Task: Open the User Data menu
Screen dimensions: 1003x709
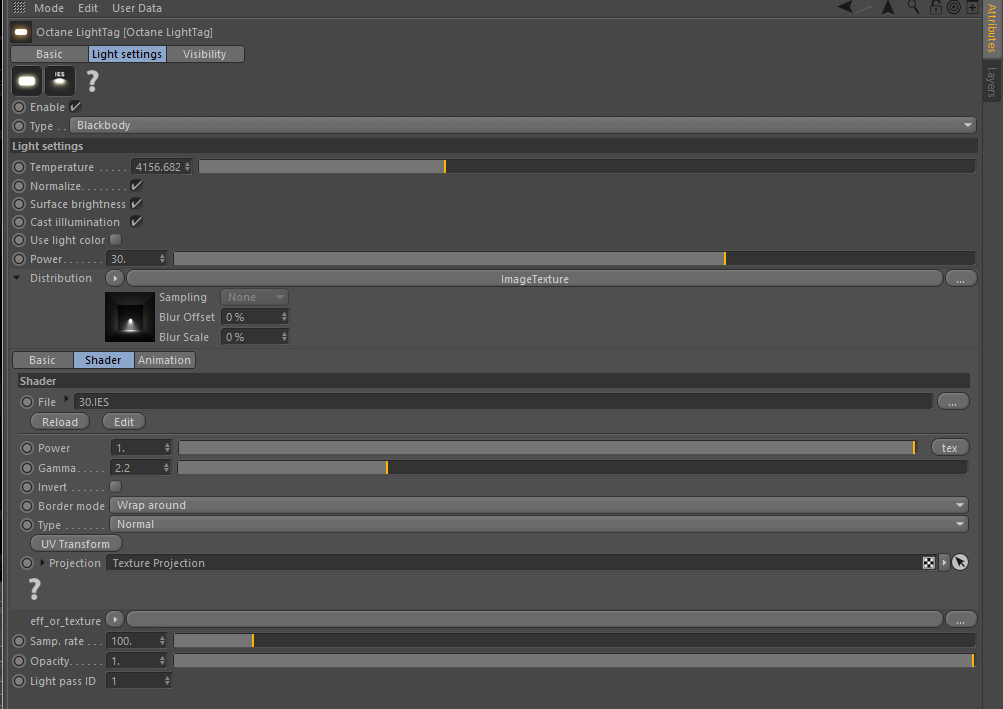Action: [x=137, y=8]
